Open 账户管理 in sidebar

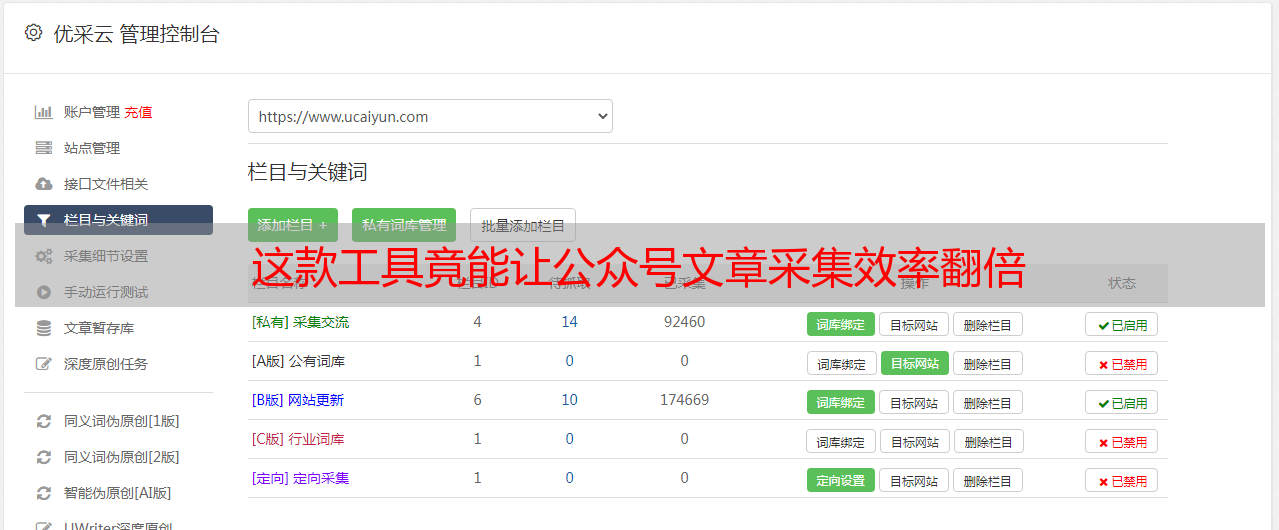tap(91, 112)
